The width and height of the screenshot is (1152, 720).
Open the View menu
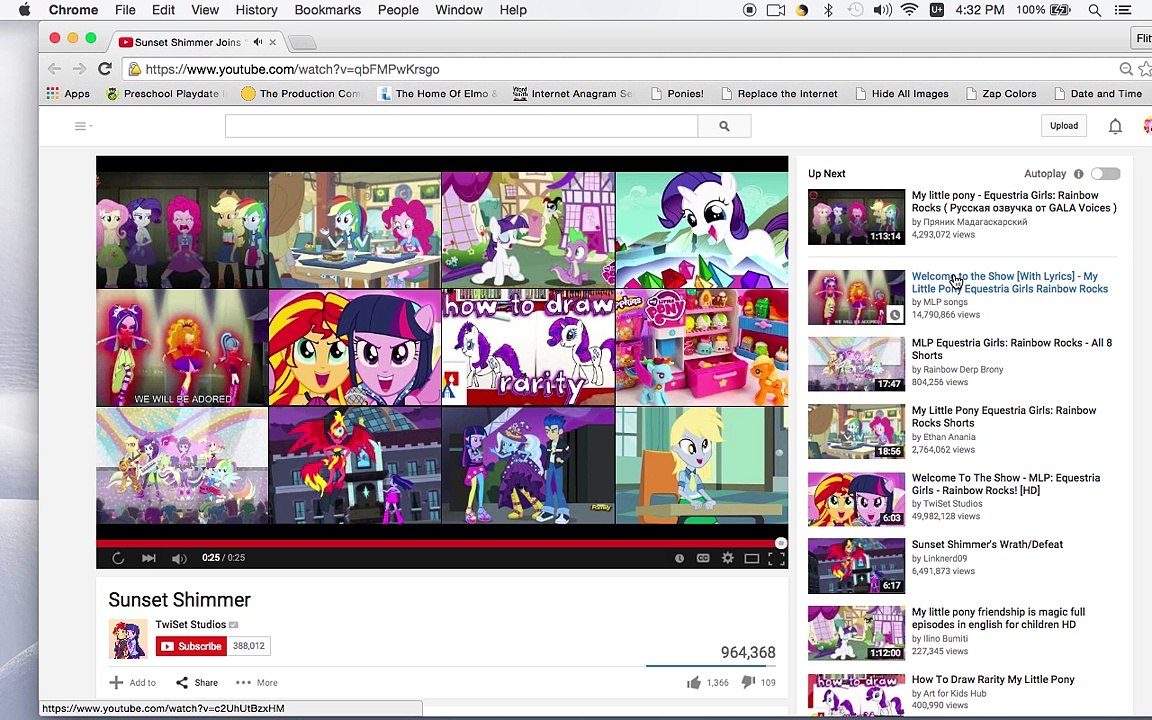pyautogui.click(x=205, y=10)
